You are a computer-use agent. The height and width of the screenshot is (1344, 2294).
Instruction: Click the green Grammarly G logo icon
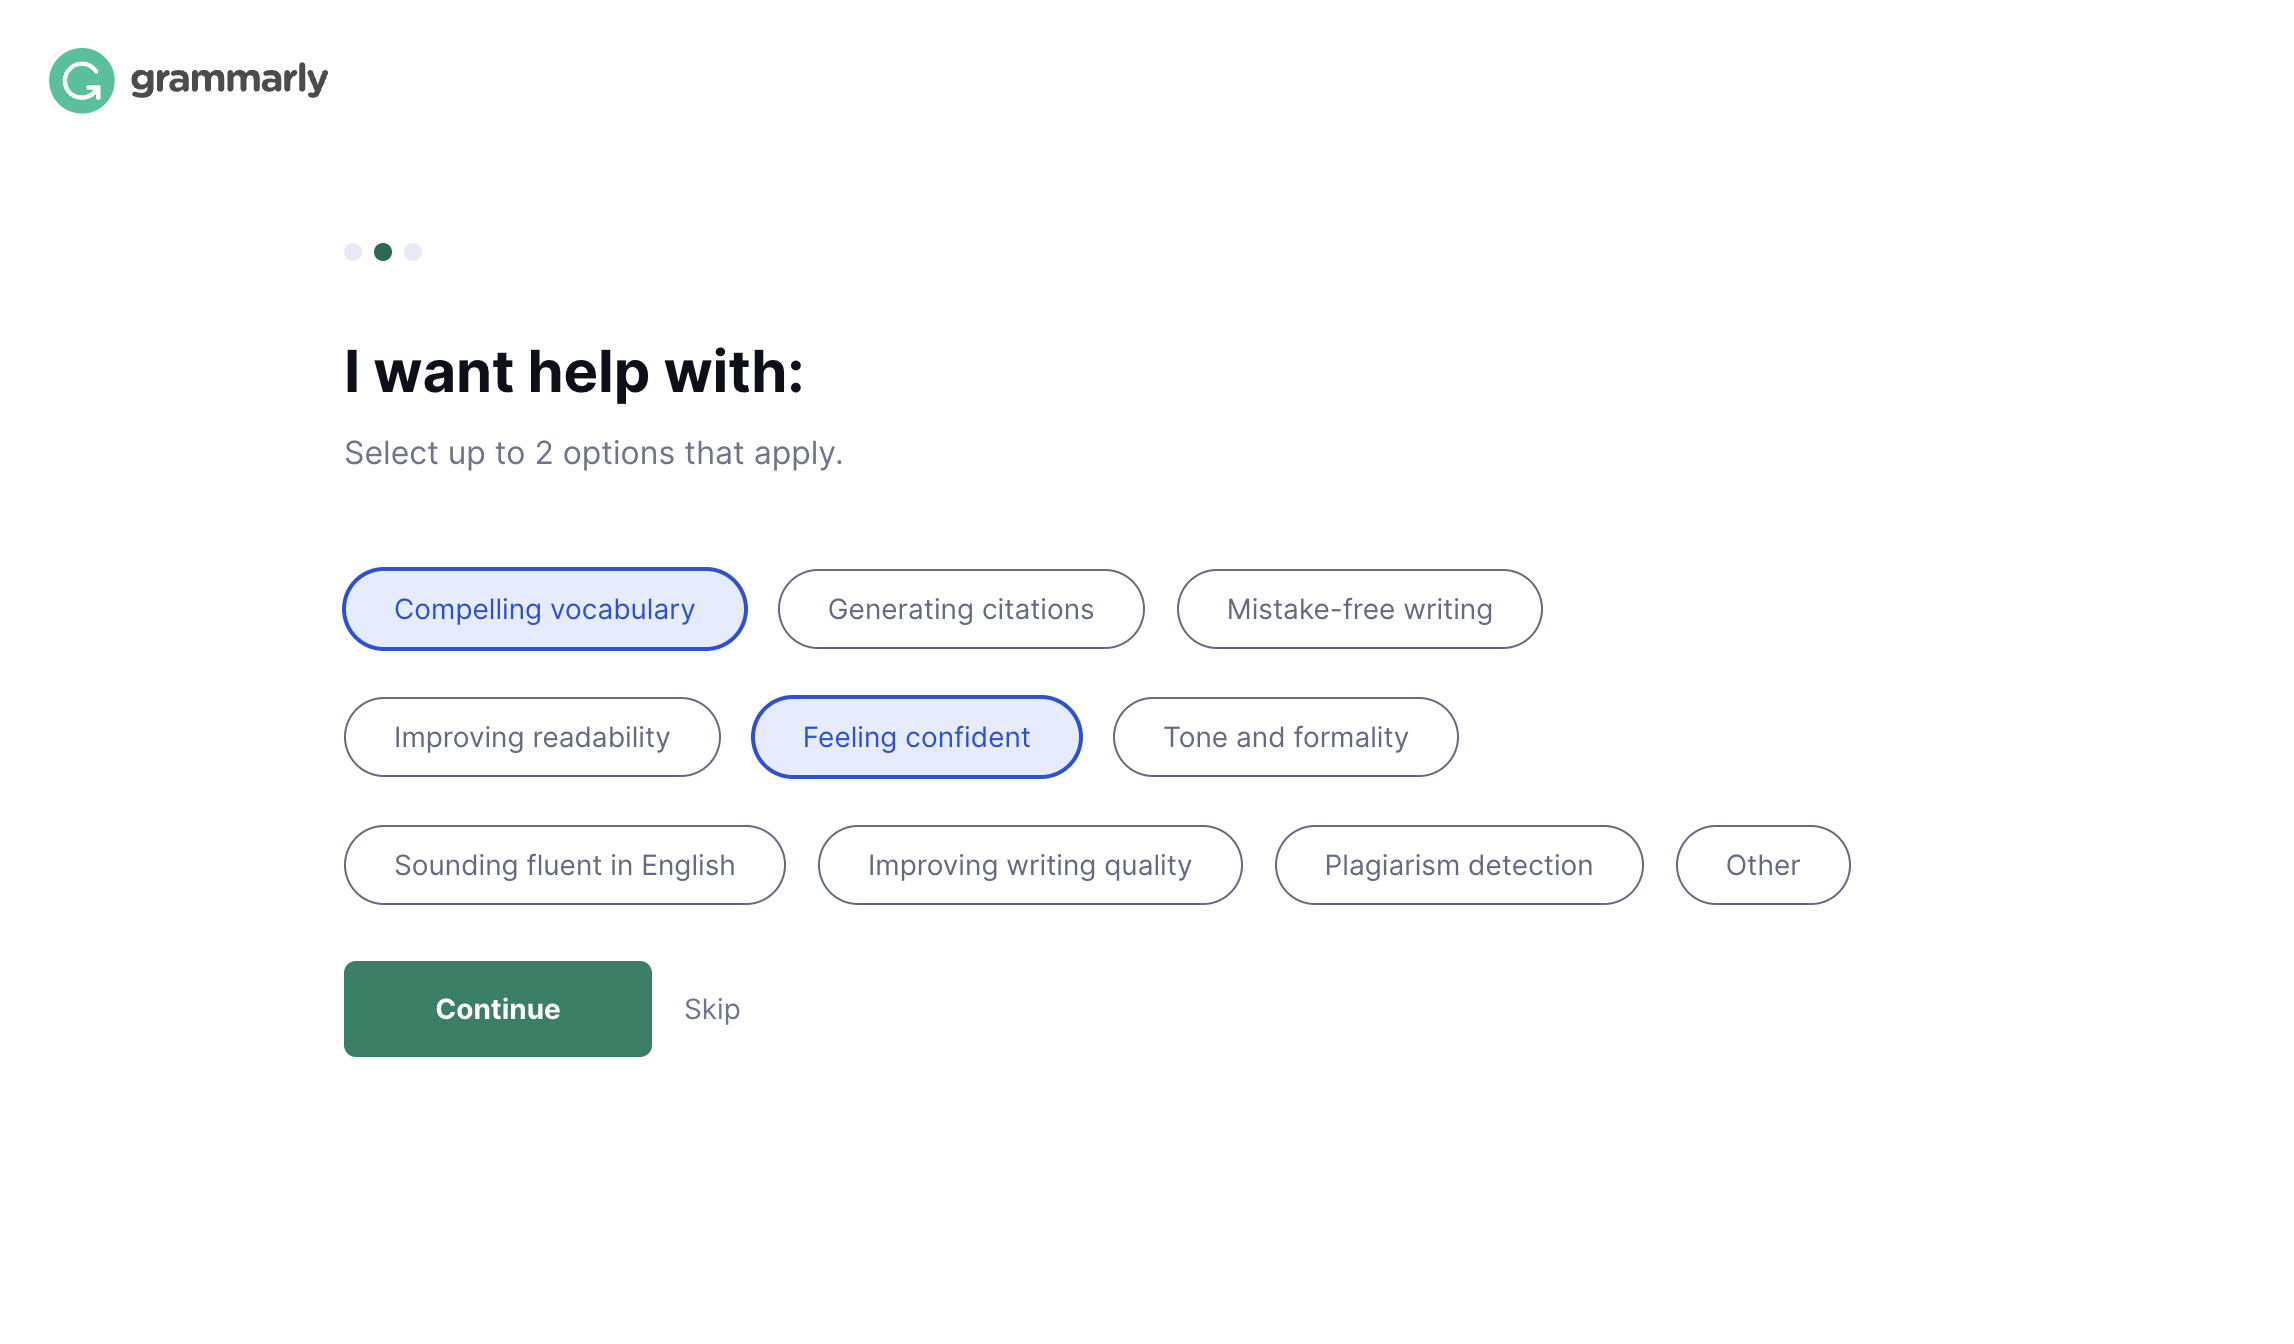pyautogui.click(x=82, y=81)
